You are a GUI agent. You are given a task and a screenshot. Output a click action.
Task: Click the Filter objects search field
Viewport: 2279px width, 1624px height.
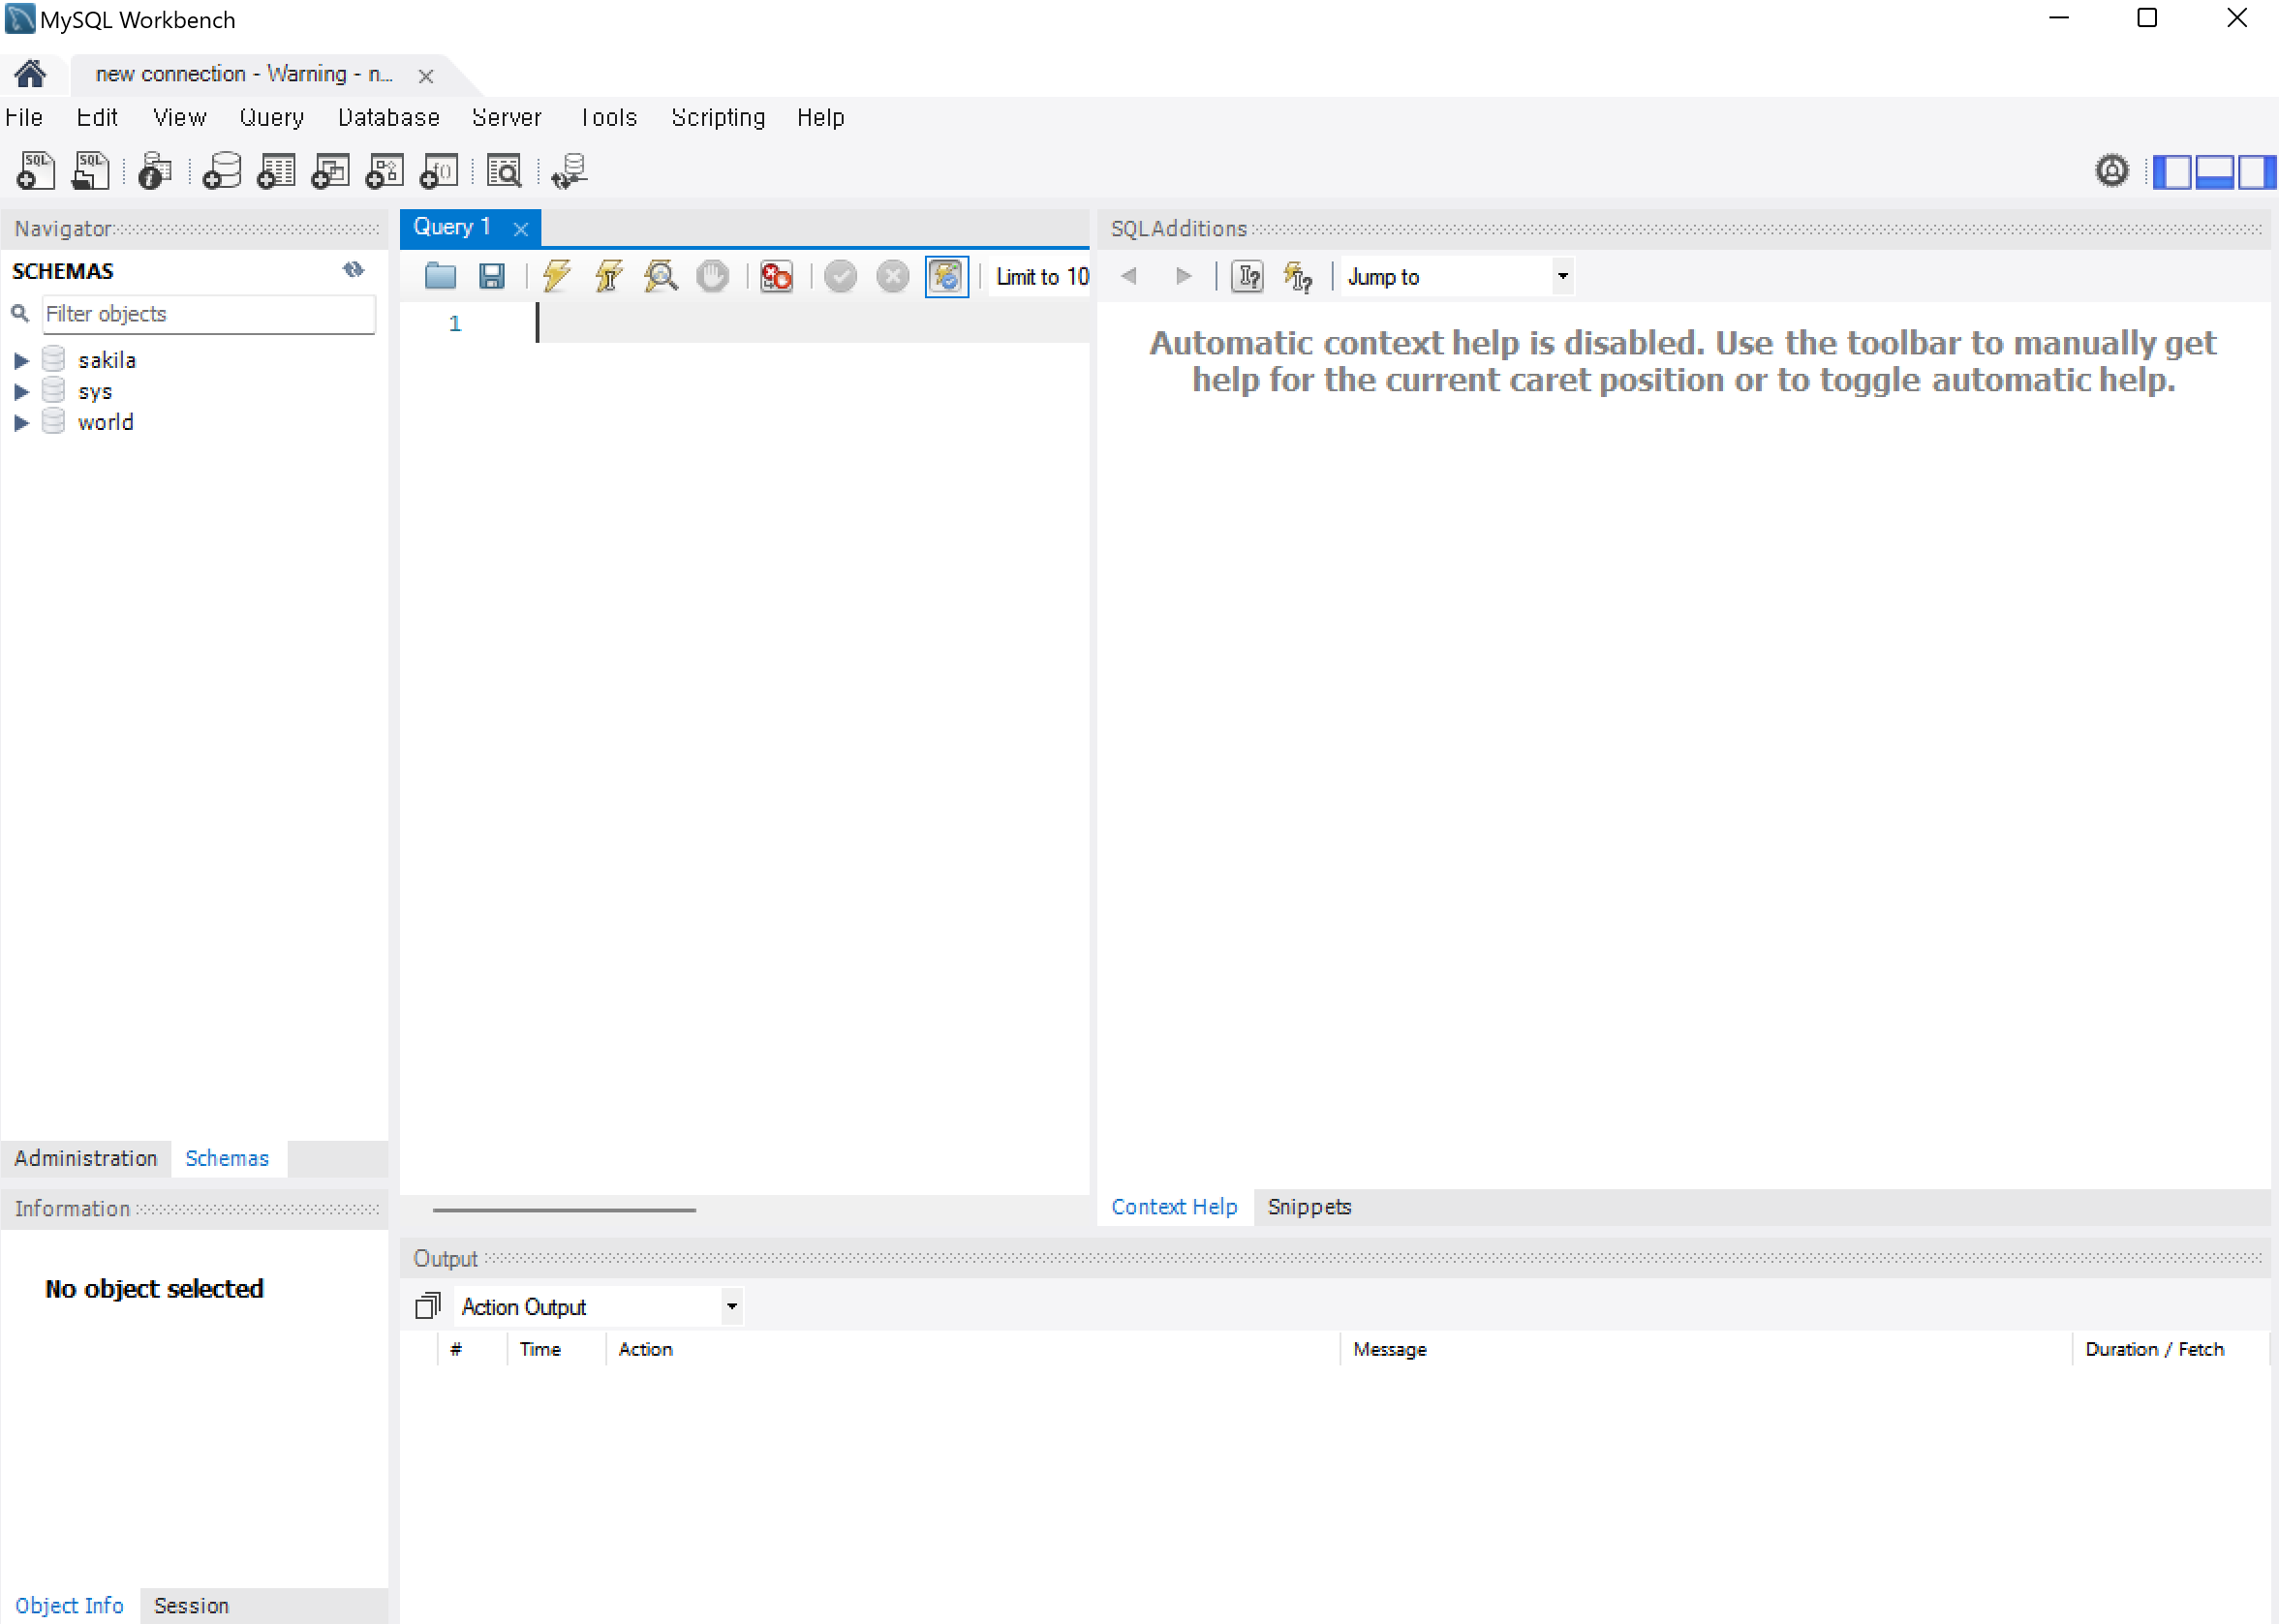coord(208,314)
